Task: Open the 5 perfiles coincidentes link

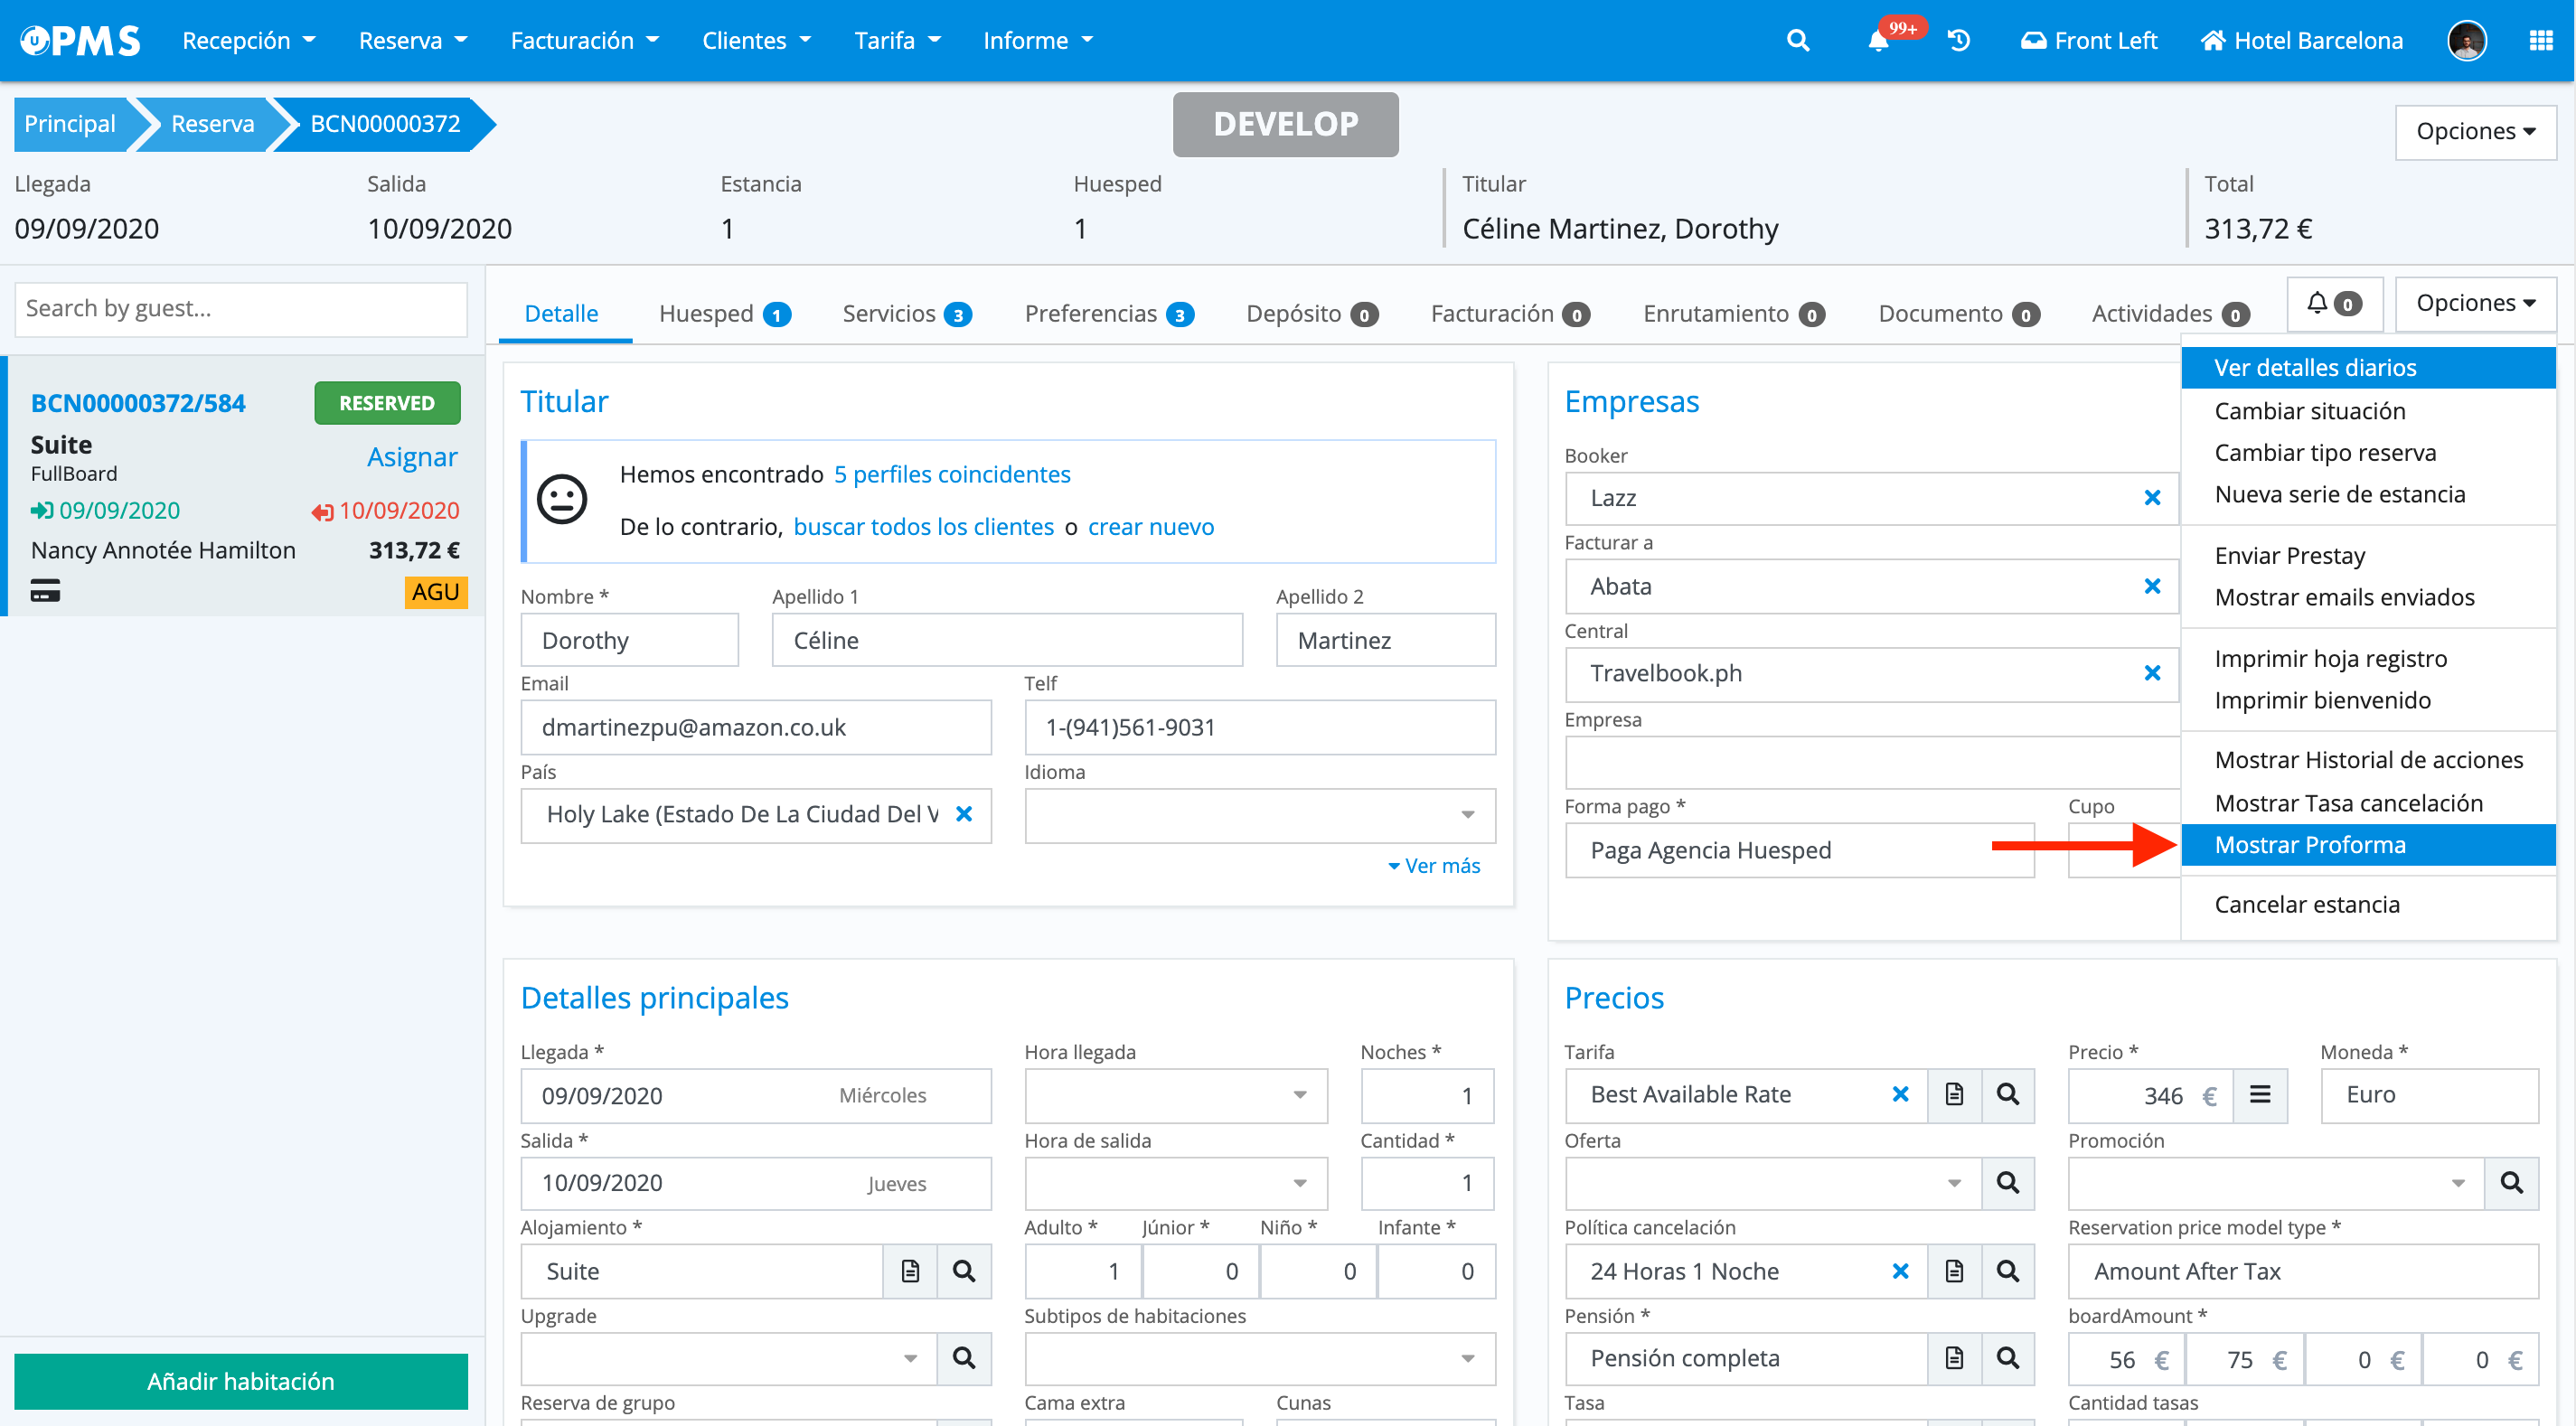Action: coord(952,474)
